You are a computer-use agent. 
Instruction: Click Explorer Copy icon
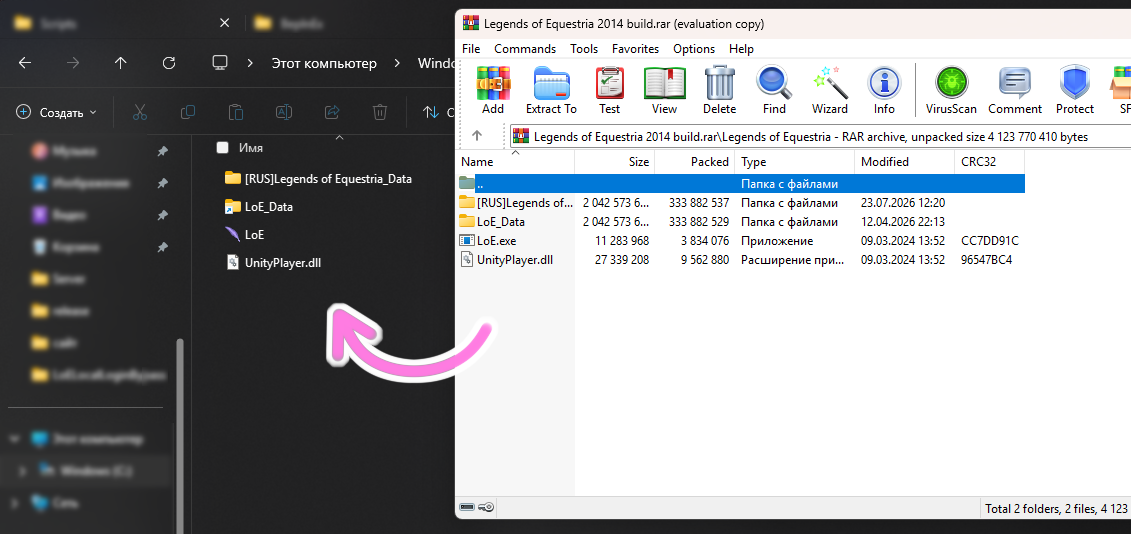click(188, 112)
